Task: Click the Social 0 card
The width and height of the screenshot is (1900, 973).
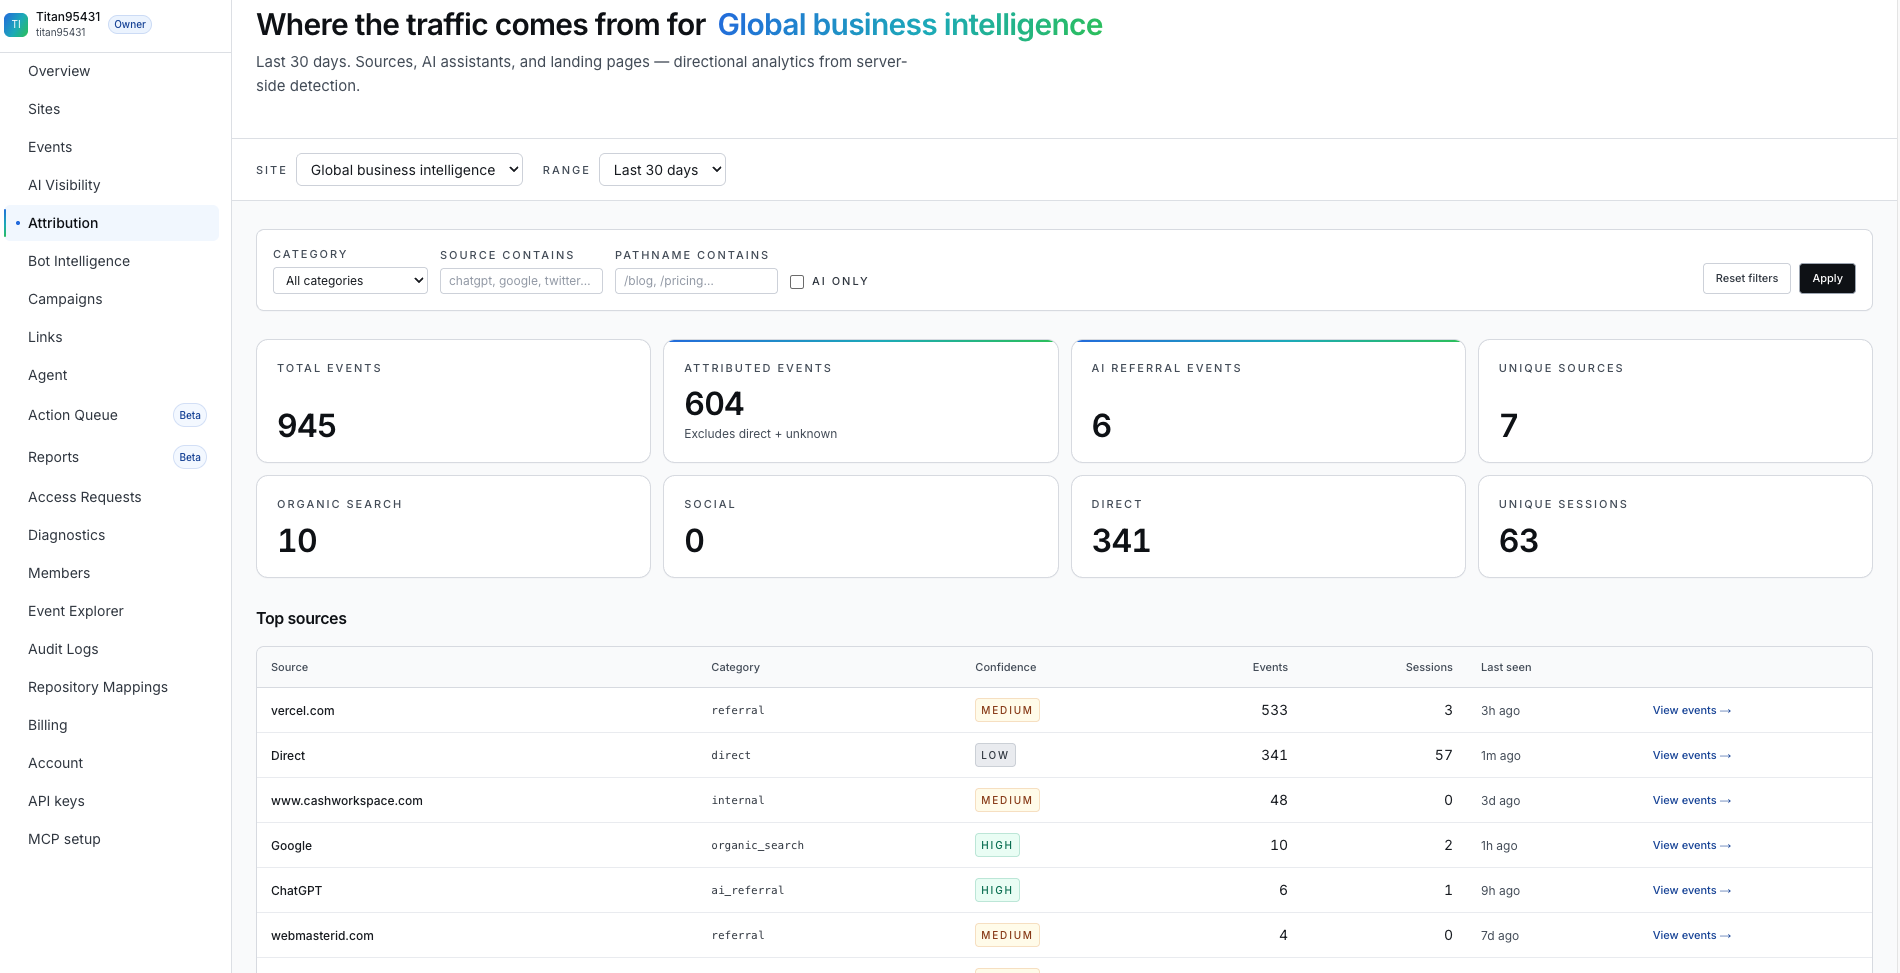Action: (860, 527)
